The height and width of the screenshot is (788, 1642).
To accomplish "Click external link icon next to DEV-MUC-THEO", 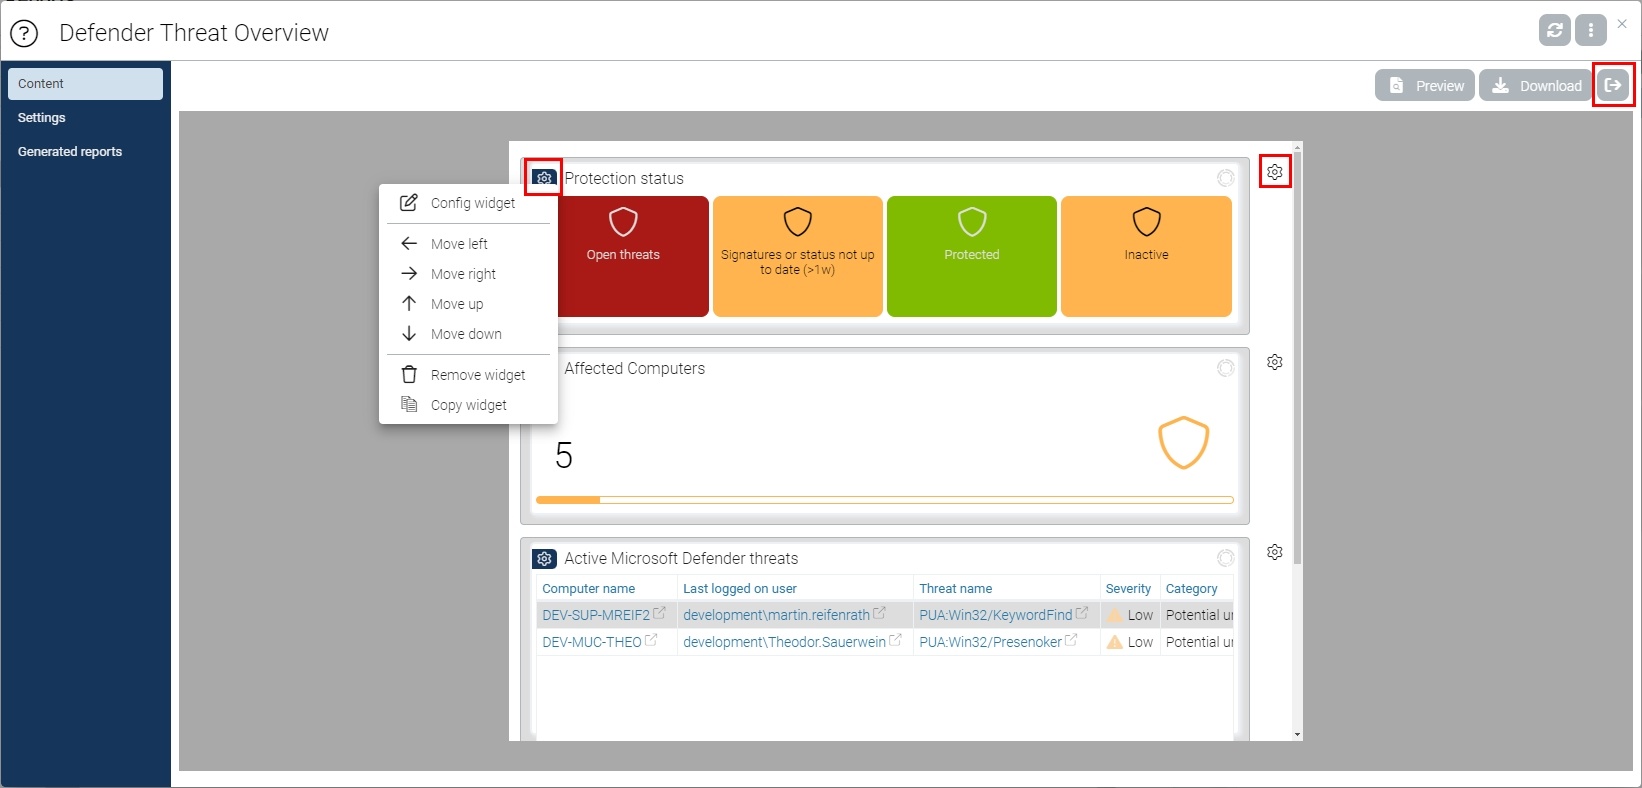I will click(651, 640).
